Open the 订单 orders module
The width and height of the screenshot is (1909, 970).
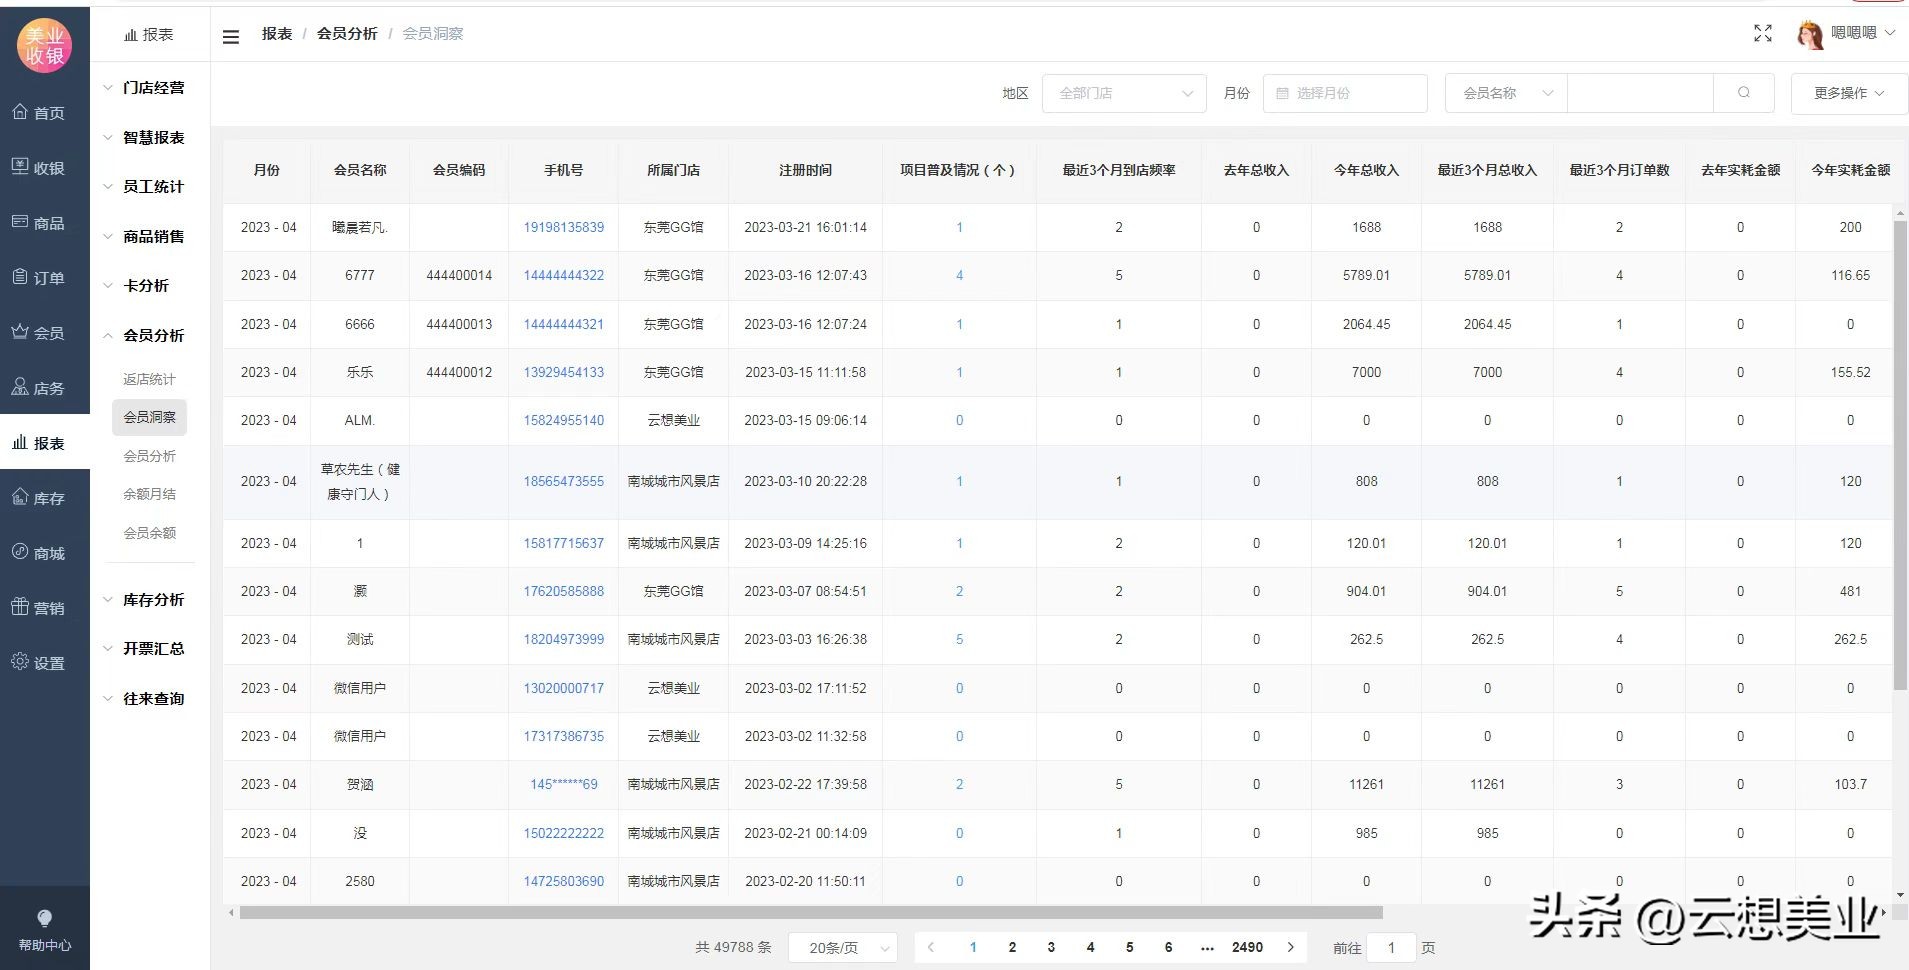click(44, 277)
